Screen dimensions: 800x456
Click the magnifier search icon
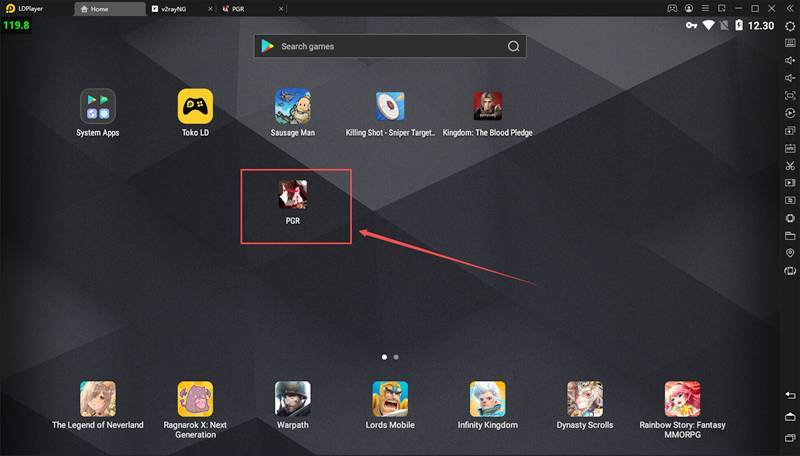pyautogui.click(x=513, y=46)
